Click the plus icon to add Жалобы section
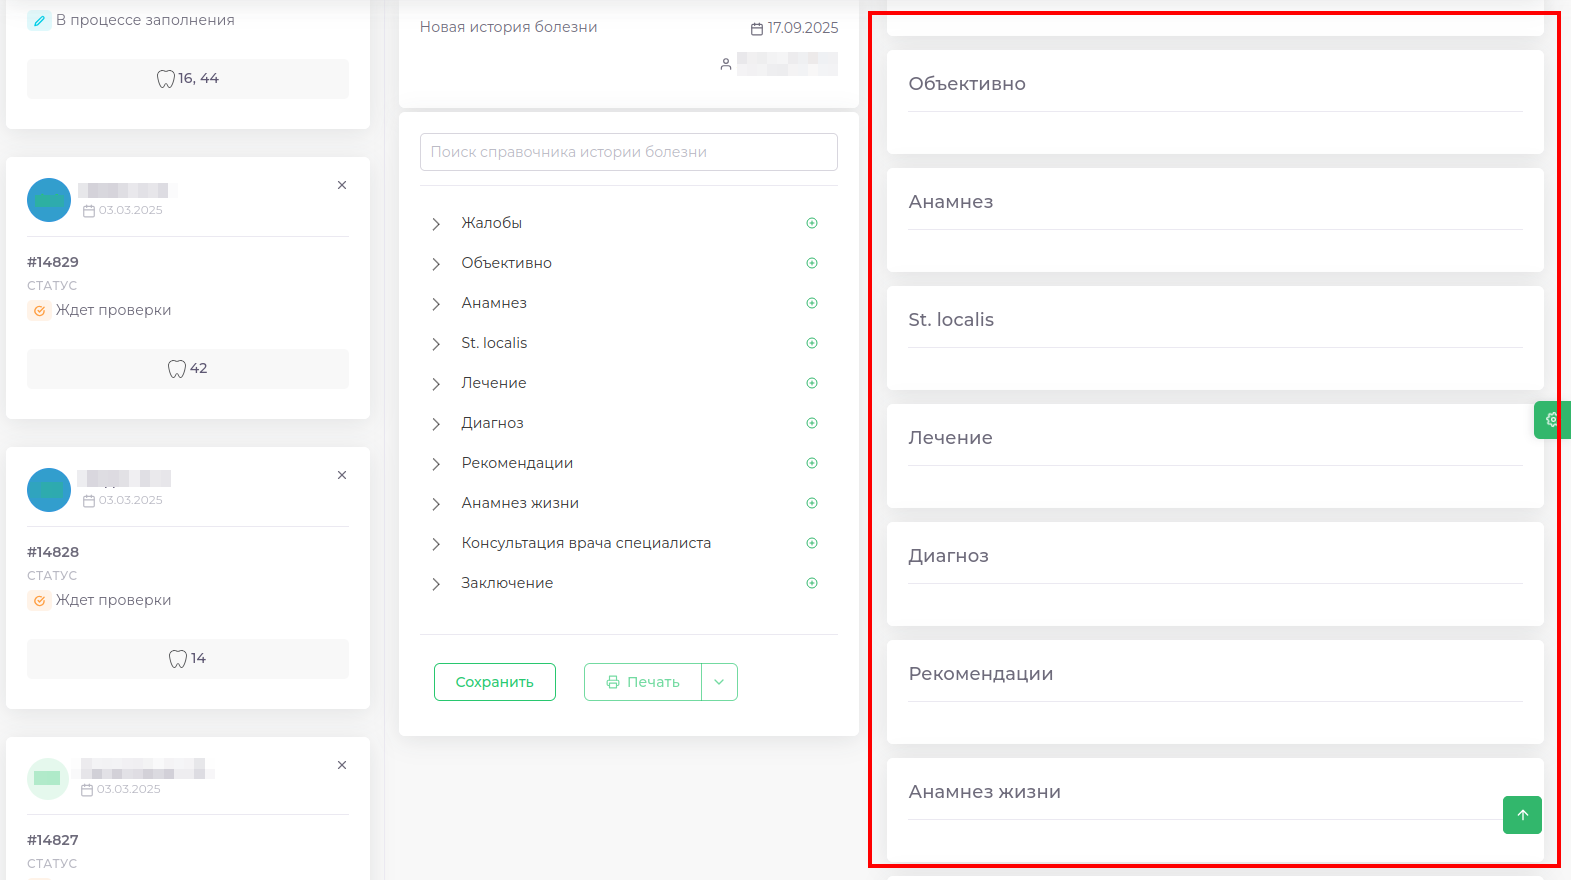 tap(812, 222)
